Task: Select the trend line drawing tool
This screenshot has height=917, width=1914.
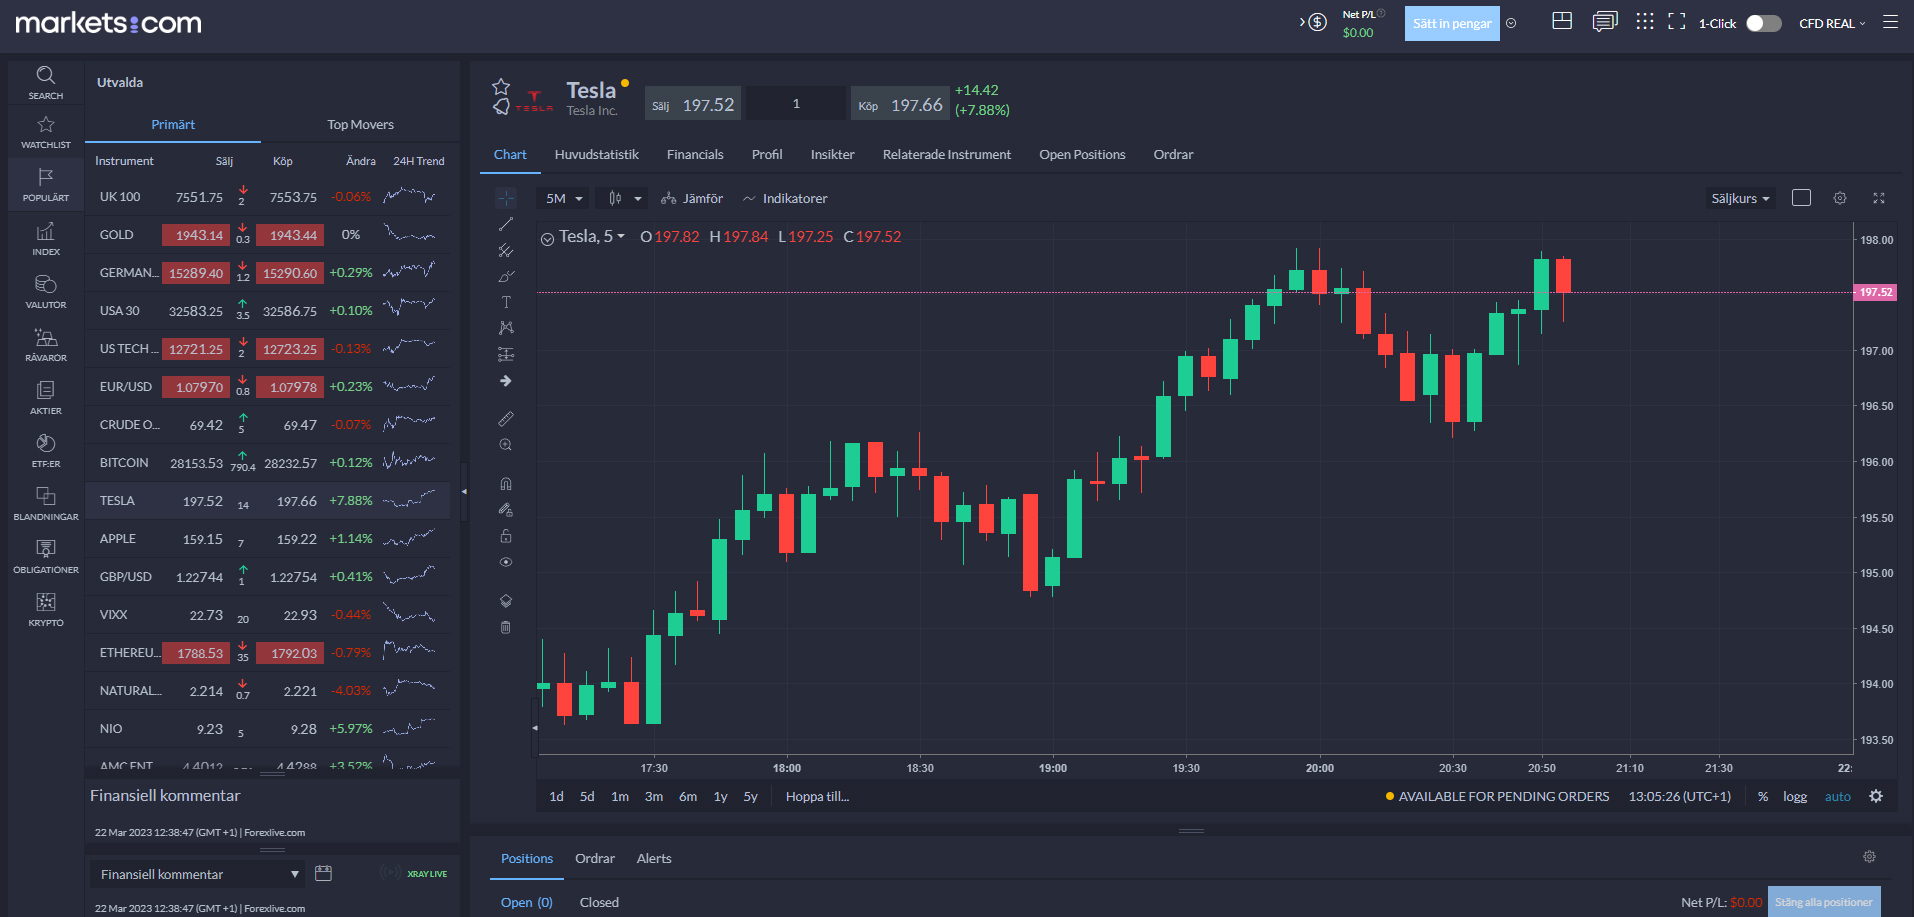Action: pyautogui.click(x=506, y=224)
